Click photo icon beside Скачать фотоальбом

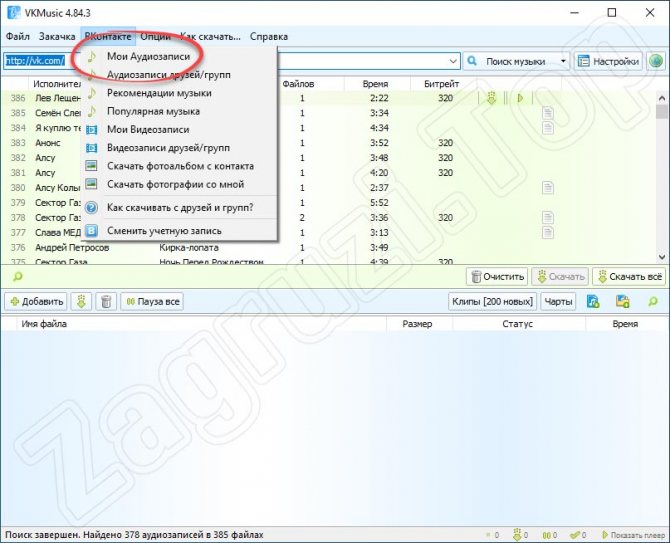click(91, 166)
